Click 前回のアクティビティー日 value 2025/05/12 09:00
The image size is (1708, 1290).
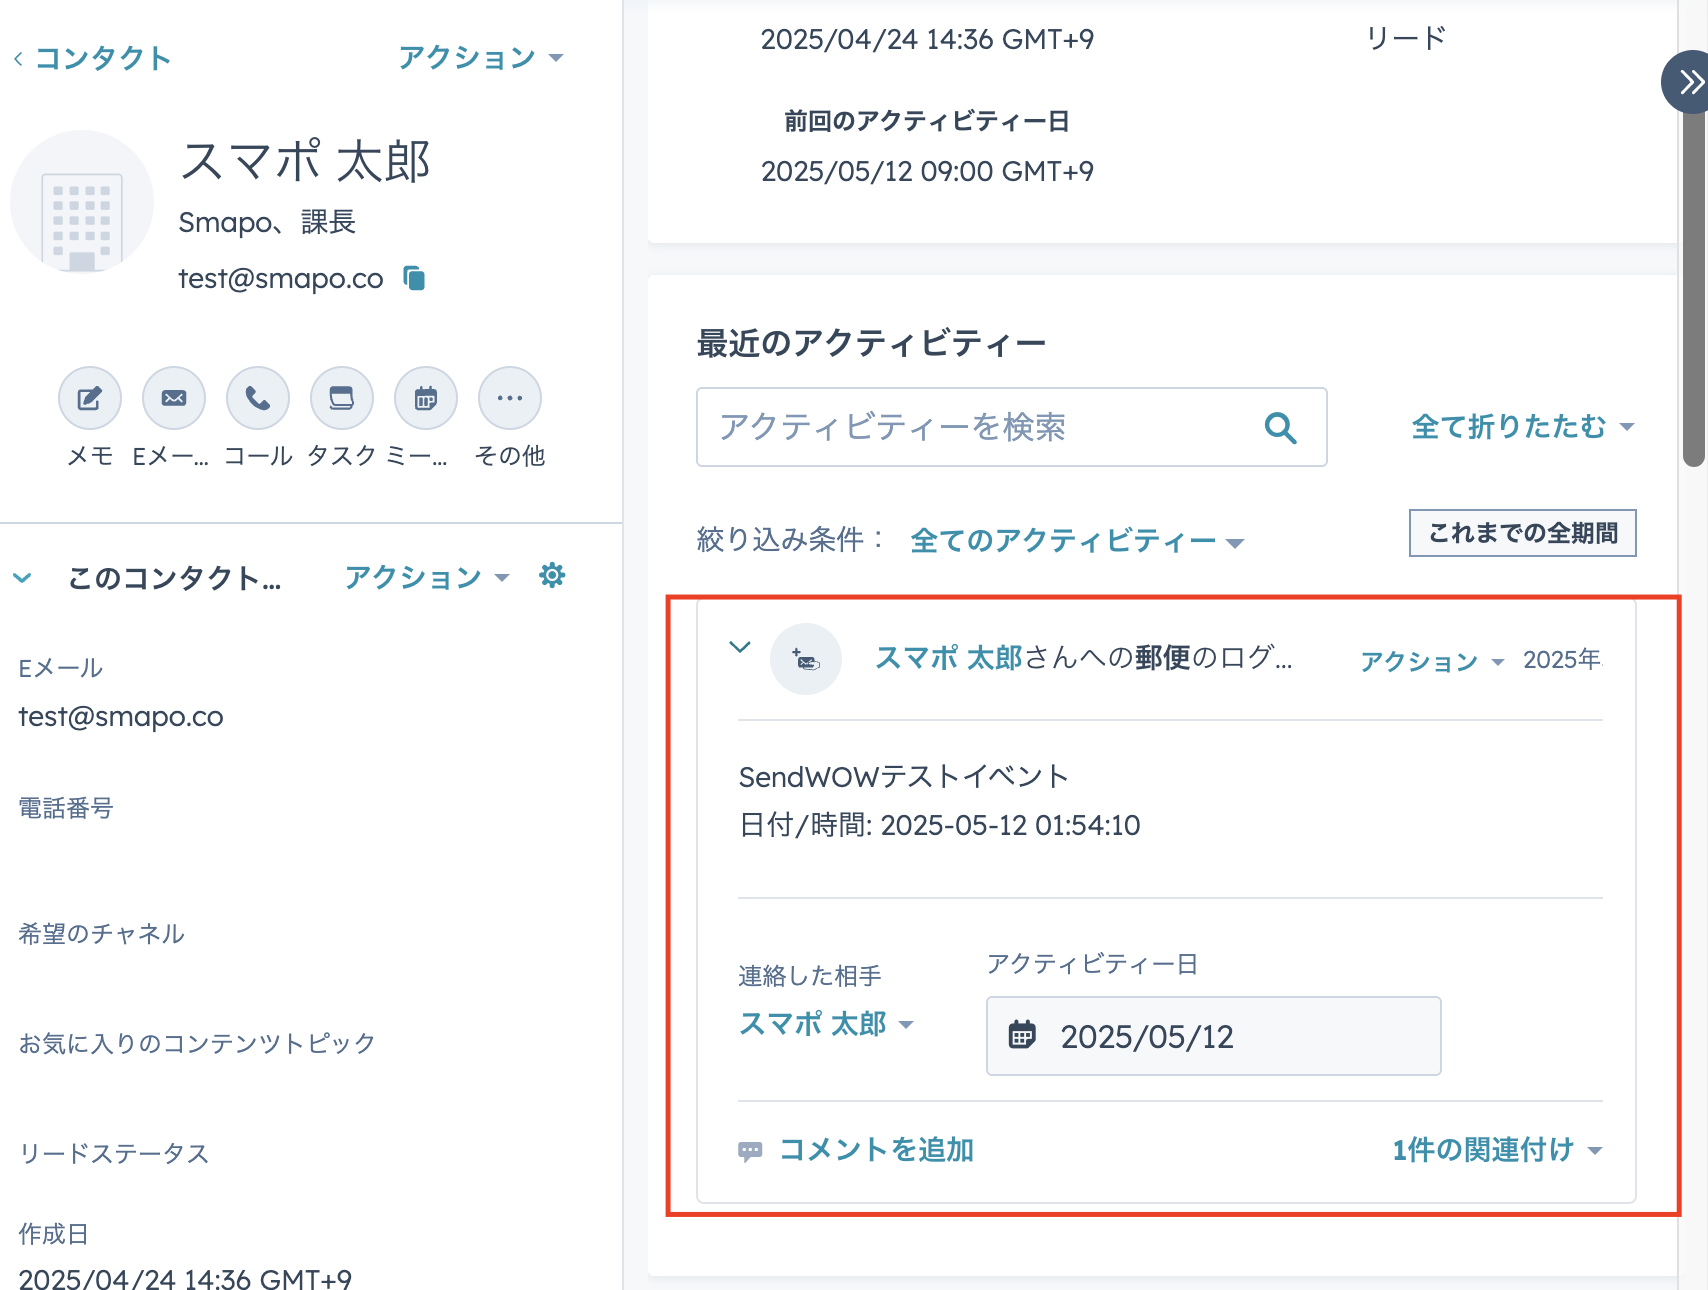click(927, 171)
